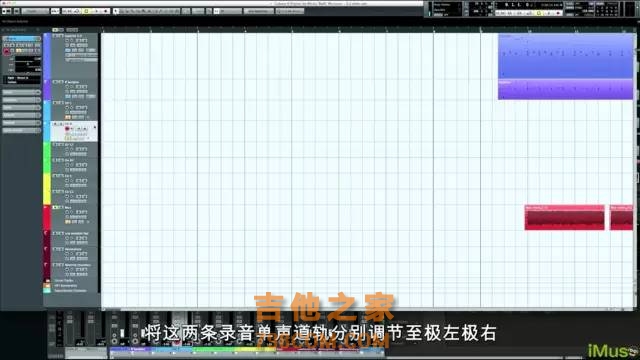The height and width of the screenshot is (360, 640).
Task: Toggle the yellow cycle button on the transport panel
Action: tap(539, 13)
